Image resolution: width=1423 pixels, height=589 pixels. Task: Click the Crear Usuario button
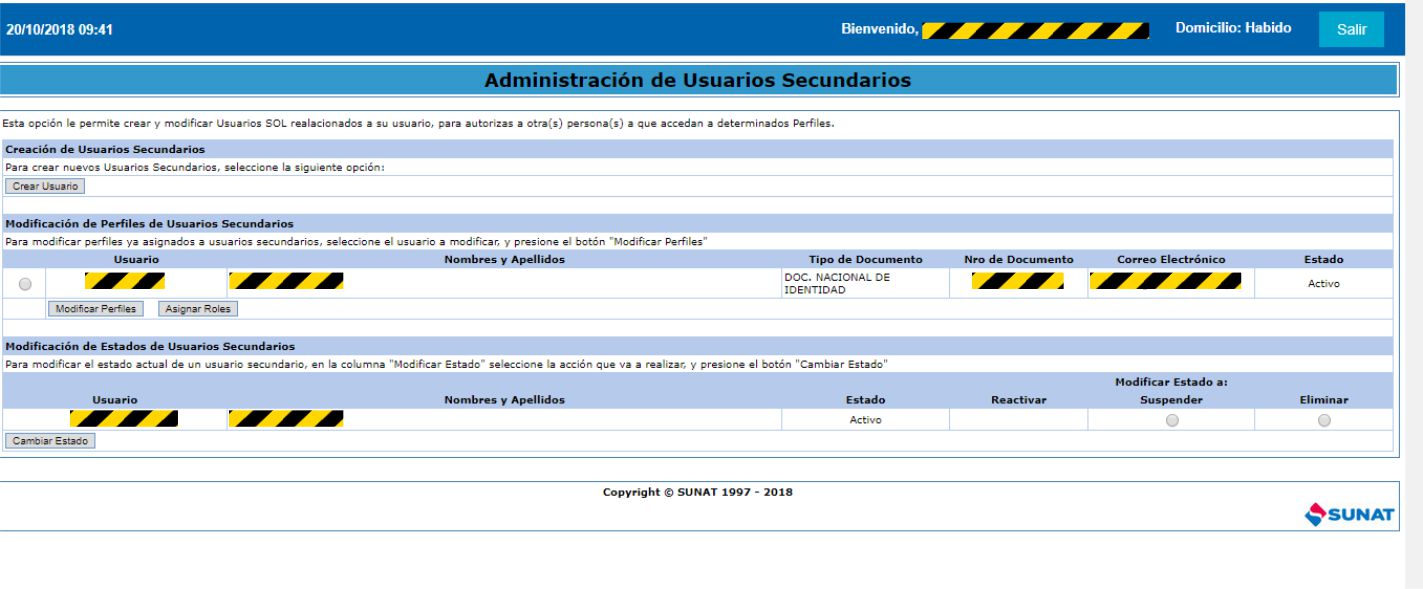[x=45, y=186]
